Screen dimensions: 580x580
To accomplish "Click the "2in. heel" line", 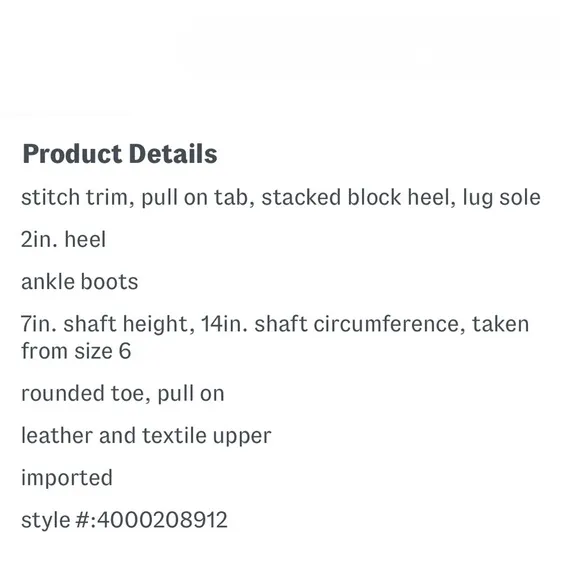I will point(64,239).
